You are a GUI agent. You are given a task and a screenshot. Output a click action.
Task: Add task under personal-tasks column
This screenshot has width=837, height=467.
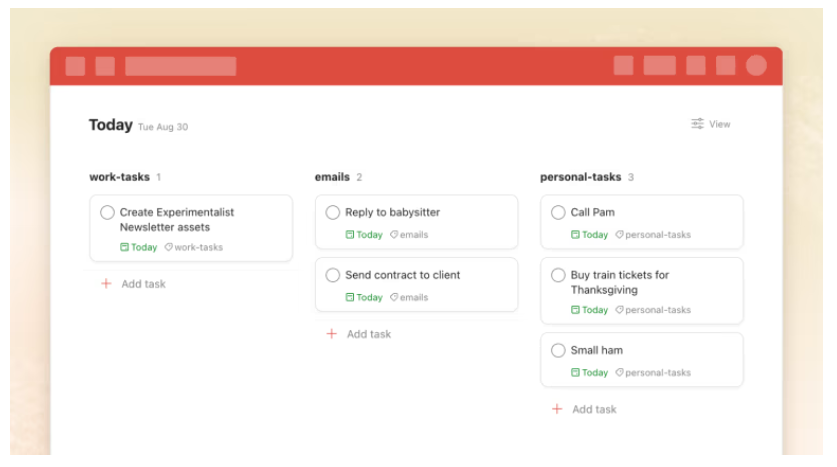pos(583,409)
